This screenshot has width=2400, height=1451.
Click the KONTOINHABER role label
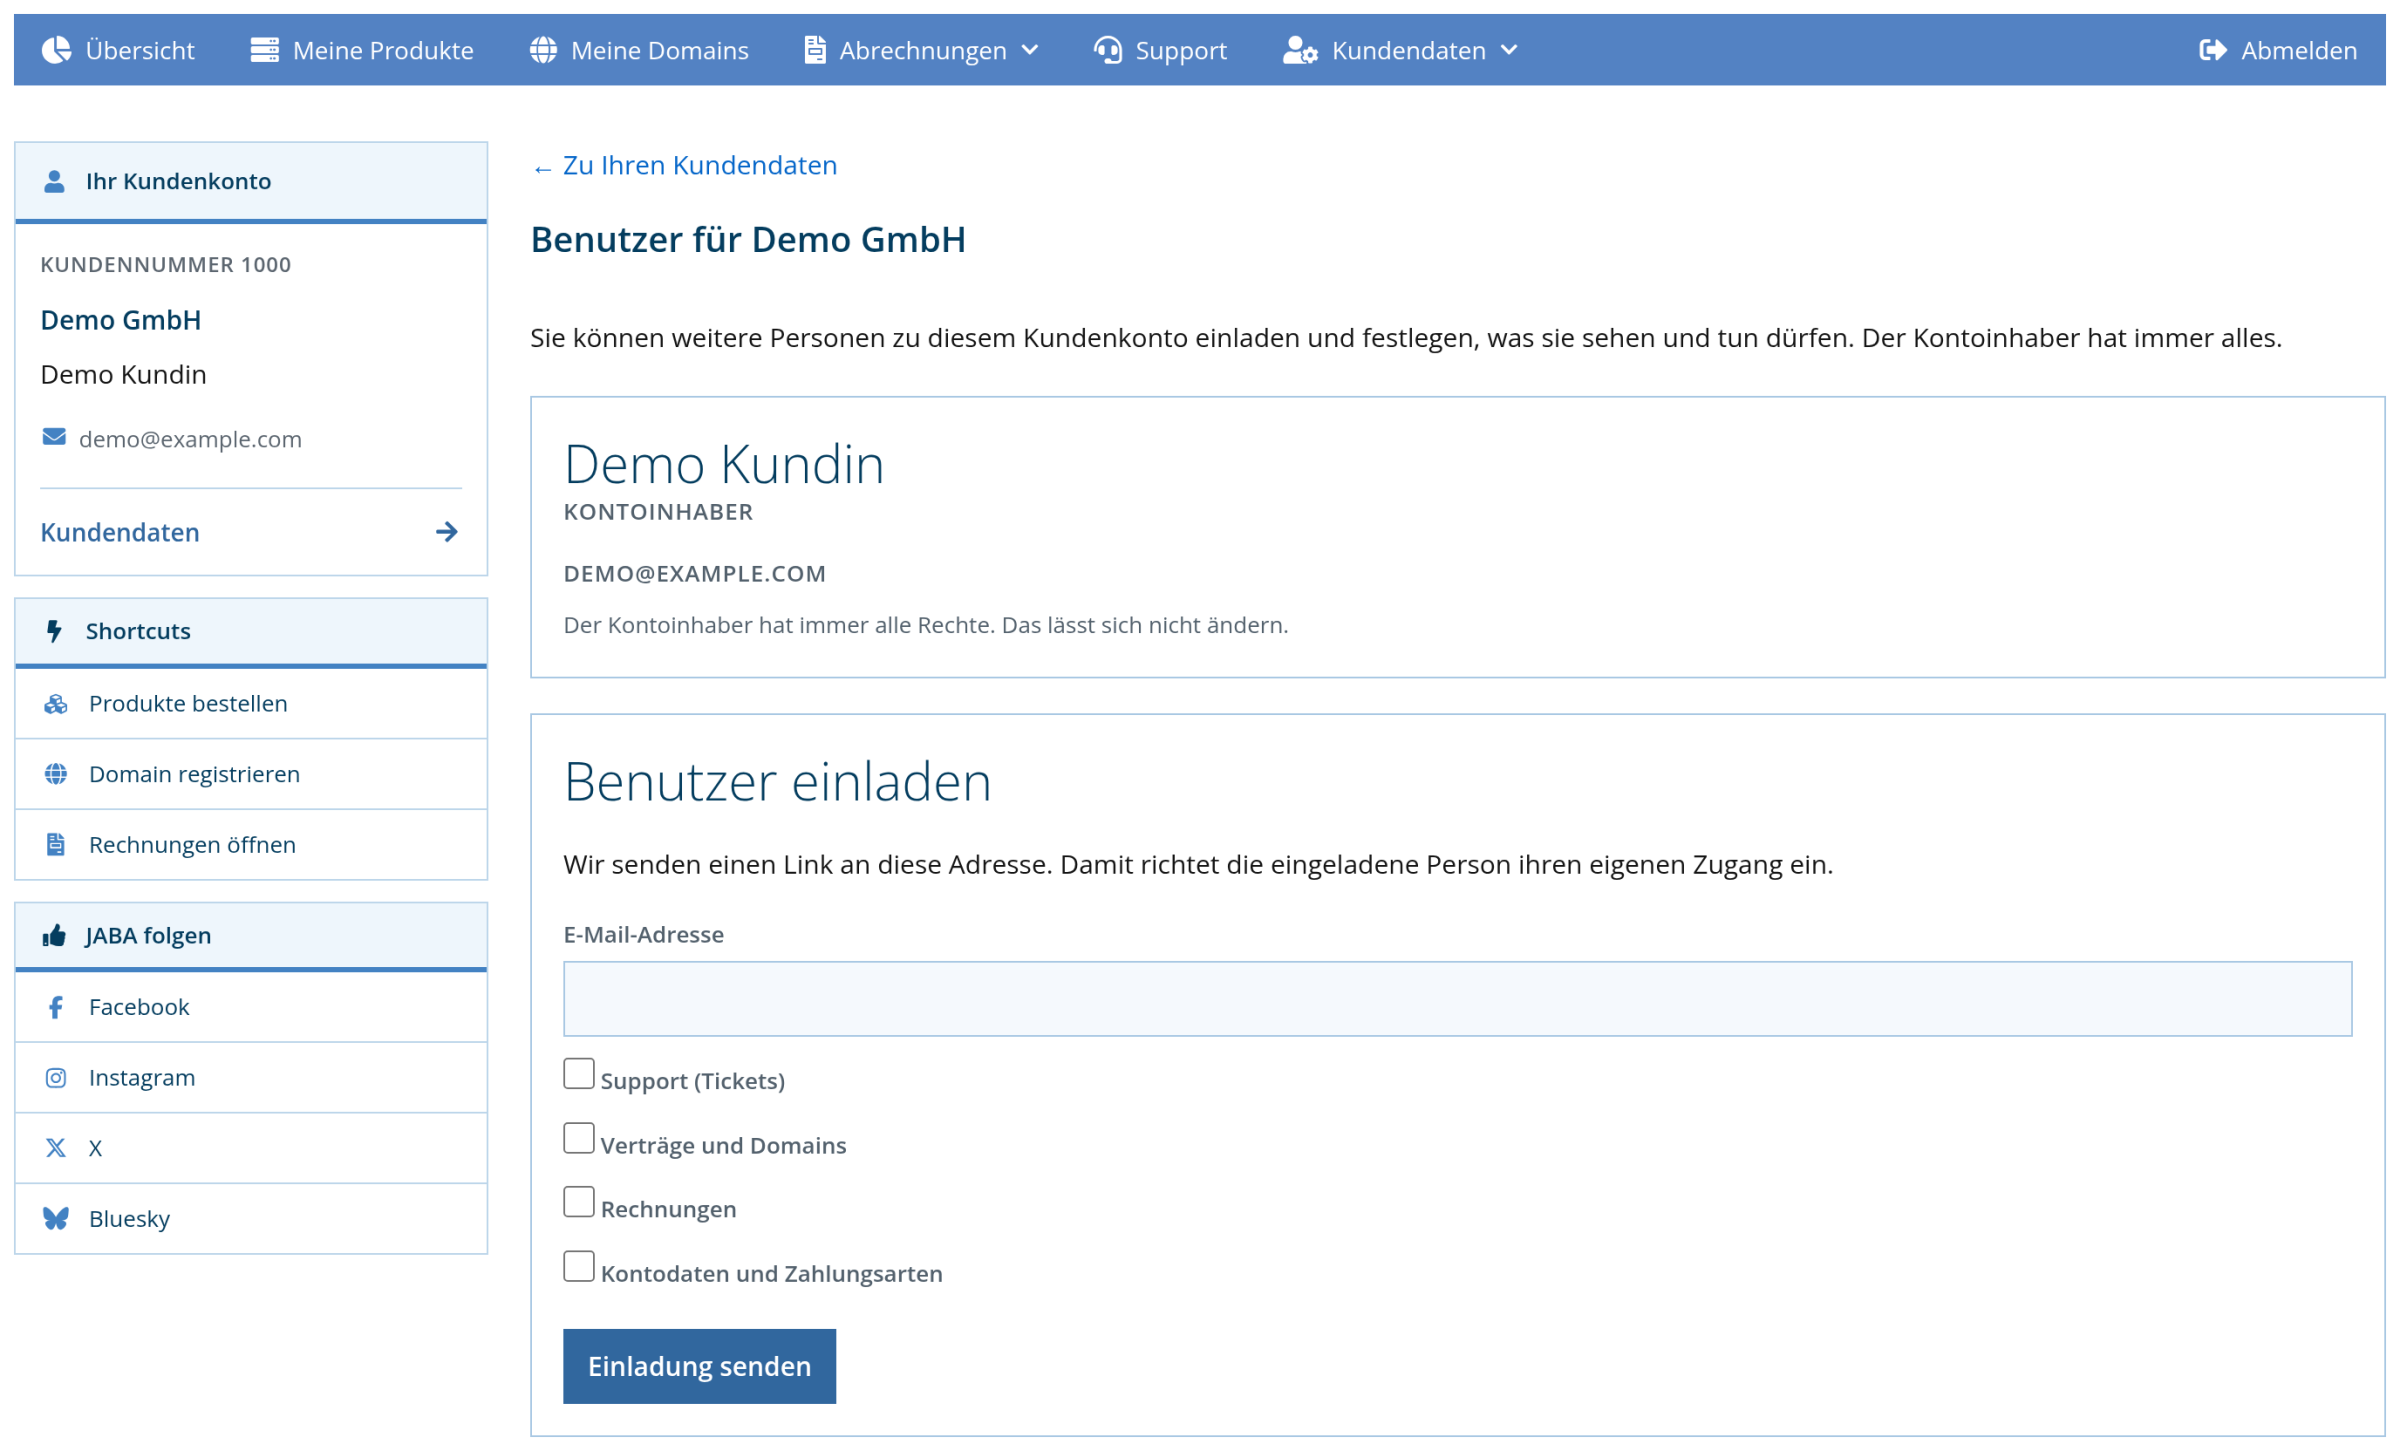click(658, 512)
